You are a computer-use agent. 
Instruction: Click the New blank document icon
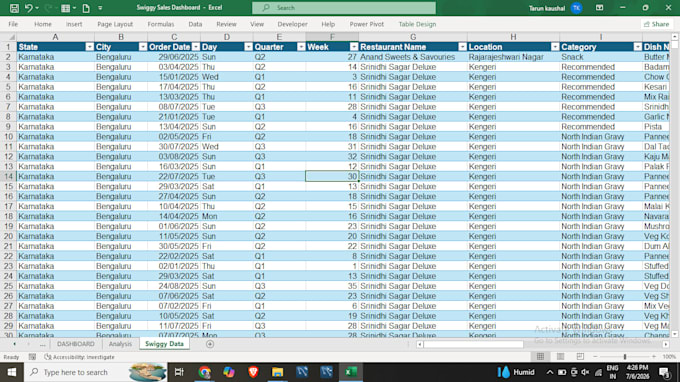click(x=86, y=8)
